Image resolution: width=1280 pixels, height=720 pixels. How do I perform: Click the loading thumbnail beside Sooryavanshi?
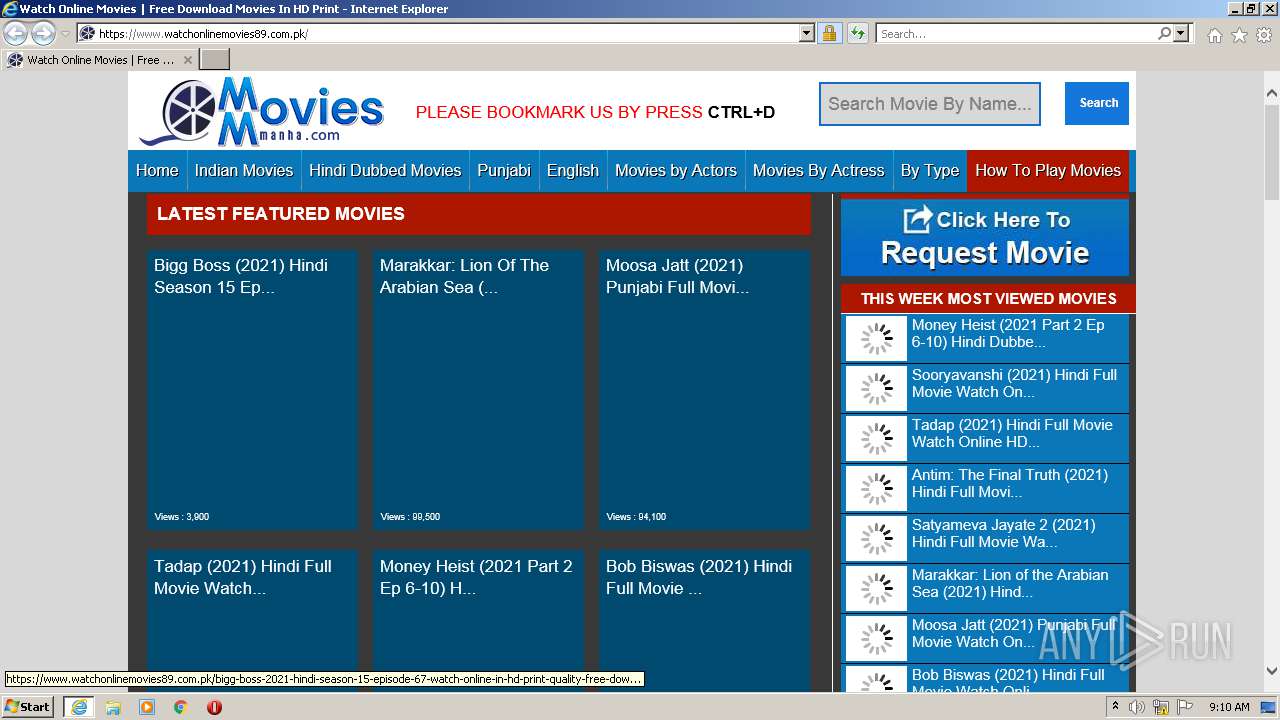point(876,389)
